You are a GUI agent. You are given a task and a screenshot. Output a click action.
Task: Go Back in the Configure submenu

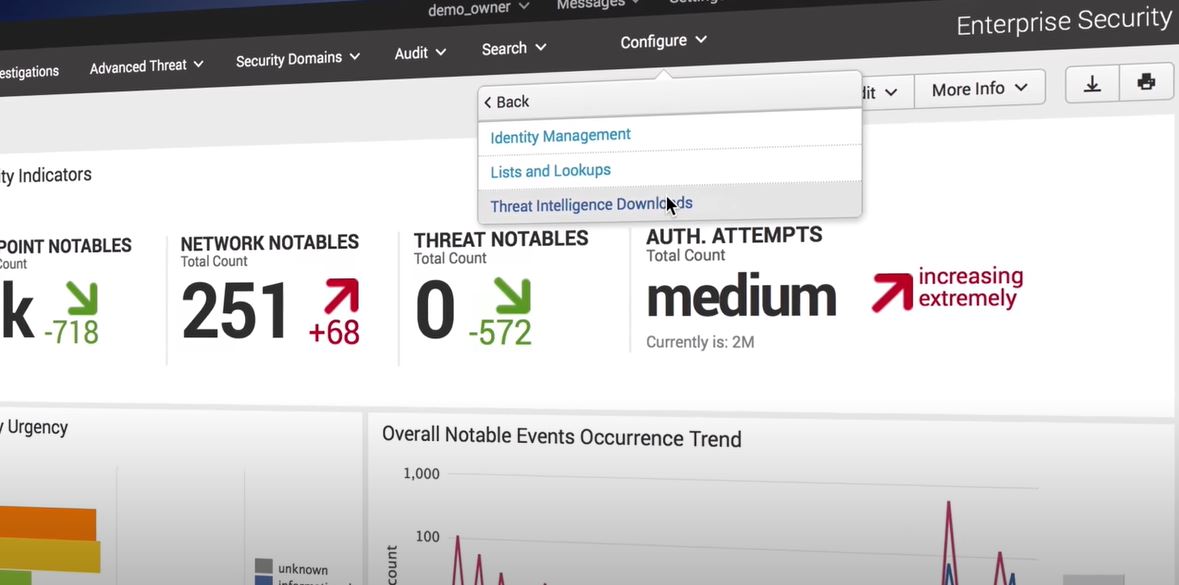(x=507, y=102)
